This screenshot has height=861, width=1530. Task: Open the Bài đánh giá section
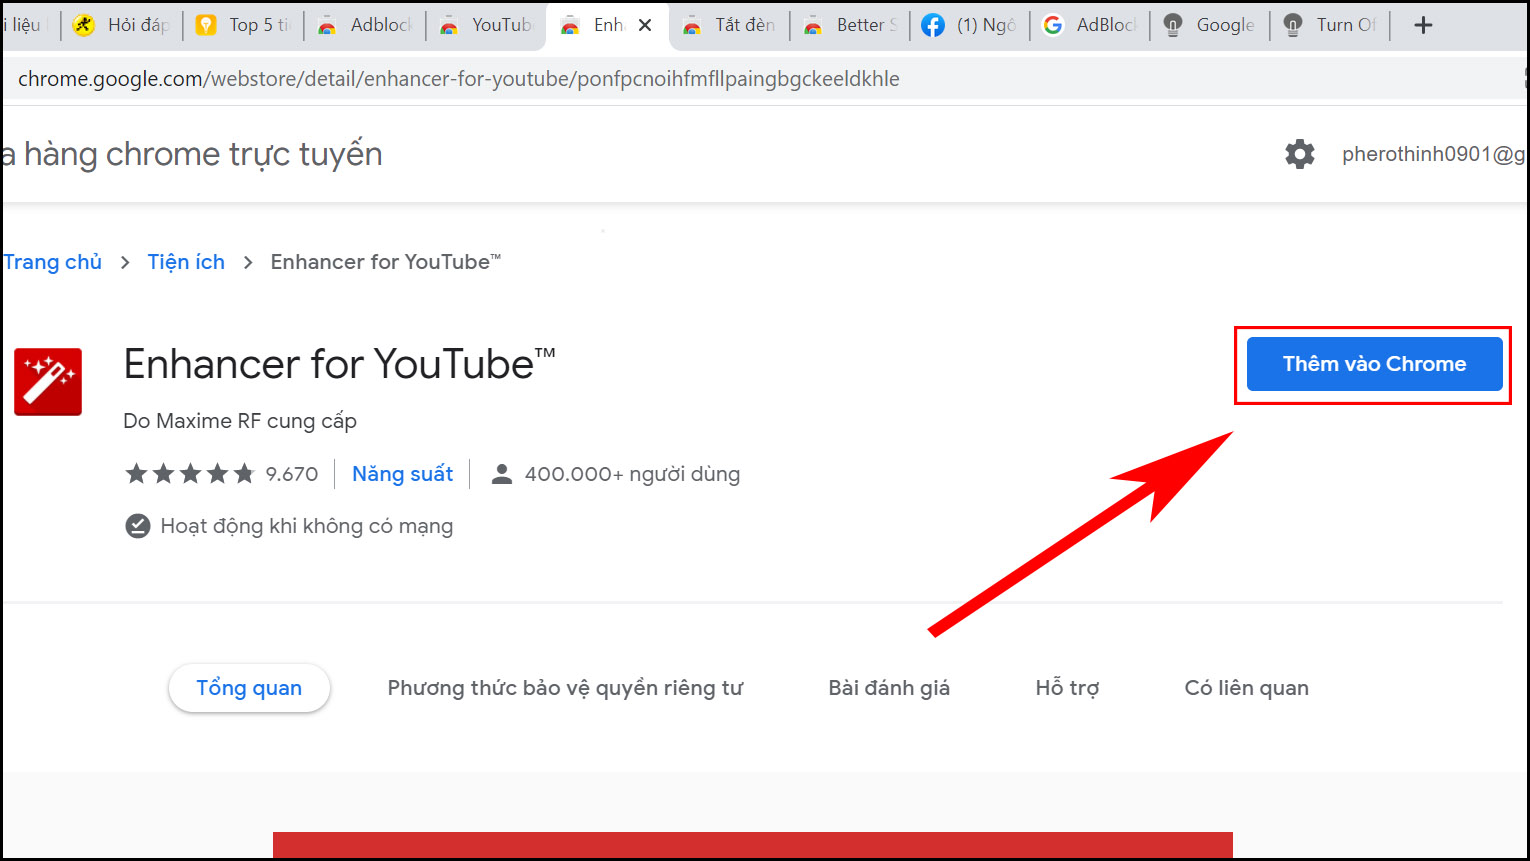coord(888,687)
